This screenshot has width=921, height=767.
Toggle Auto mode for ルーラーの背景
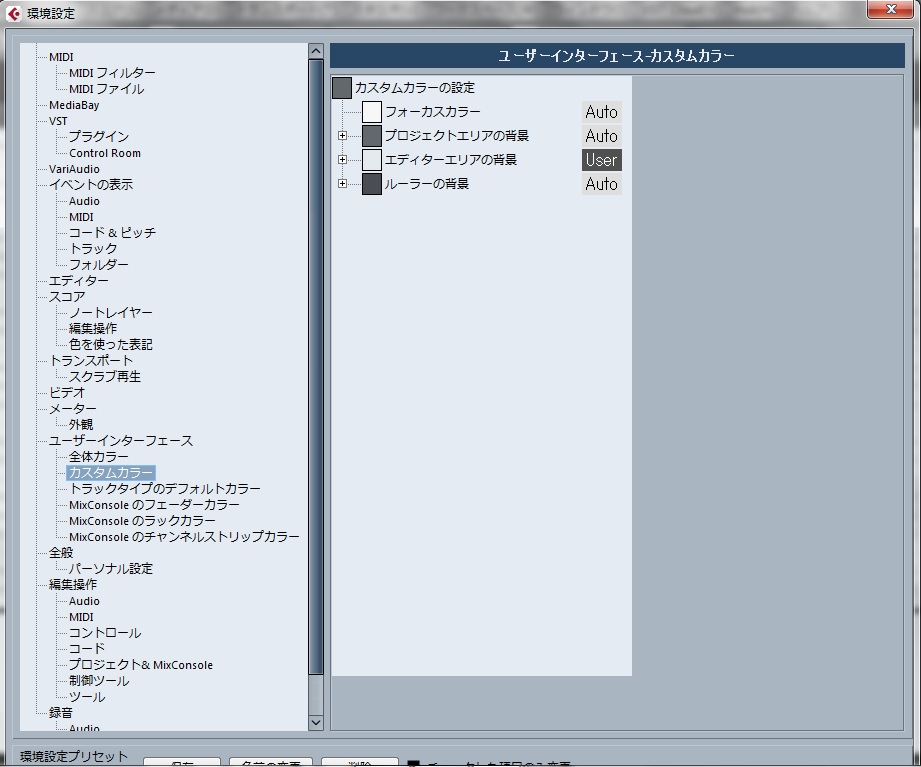pyautogui.click(x=601, y=184)
